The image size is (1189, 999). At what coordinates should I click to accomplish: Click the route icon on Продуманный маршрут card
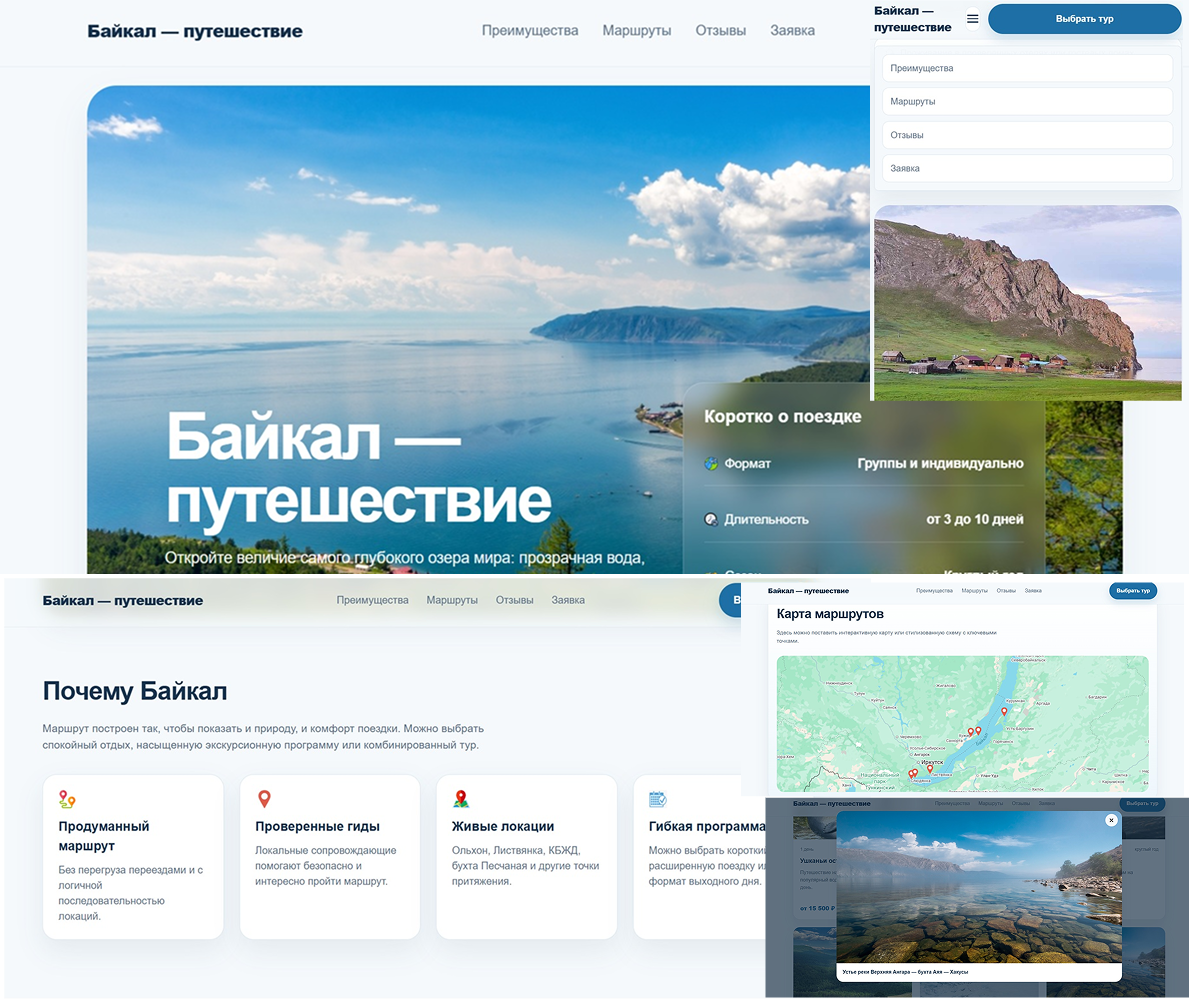pos(67,799)
